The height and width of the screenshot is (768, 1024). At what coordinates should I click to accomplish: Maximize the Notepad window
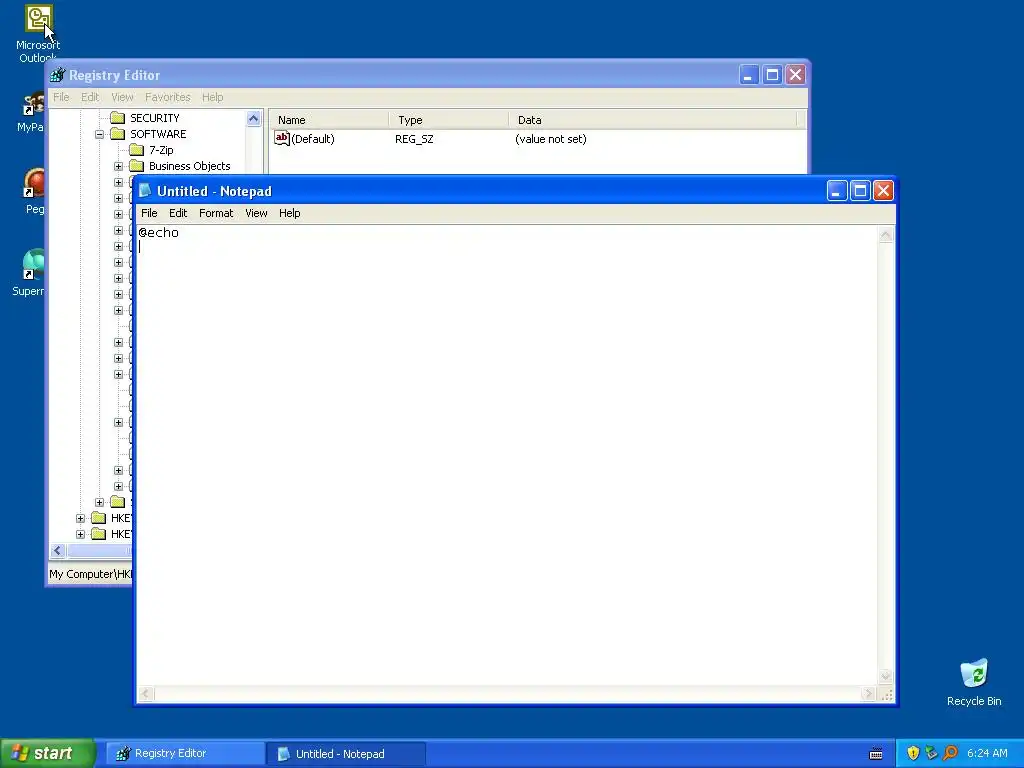(860, 191)
